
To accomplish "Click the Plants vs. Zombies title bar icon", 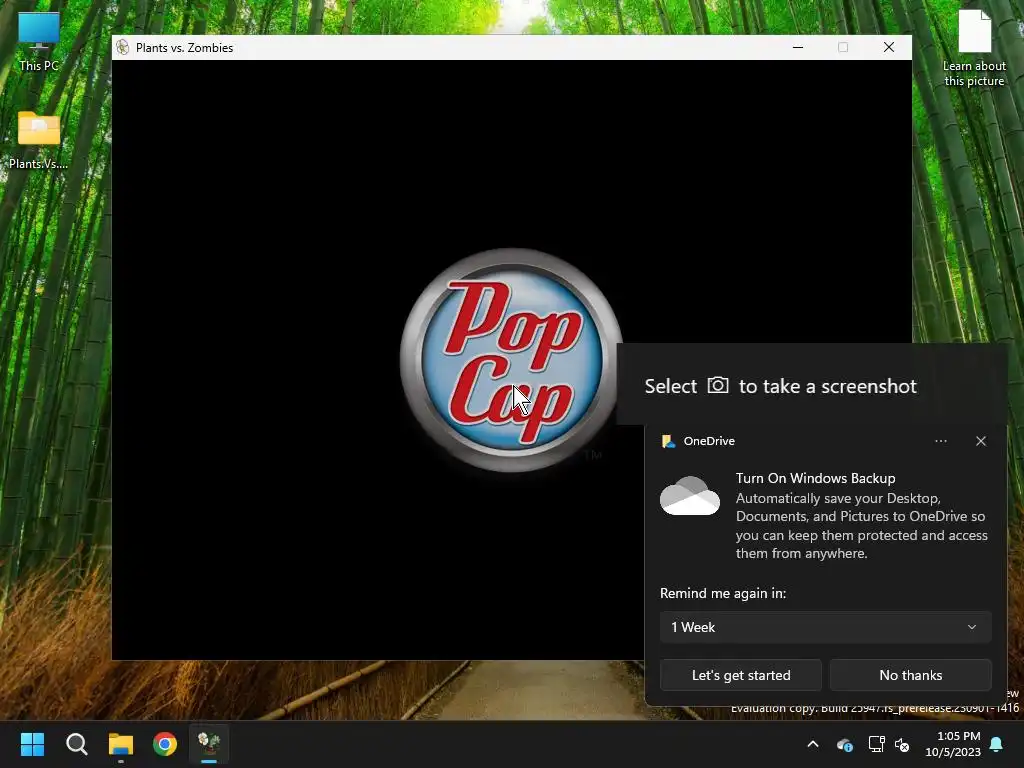I will coord(122,47).
